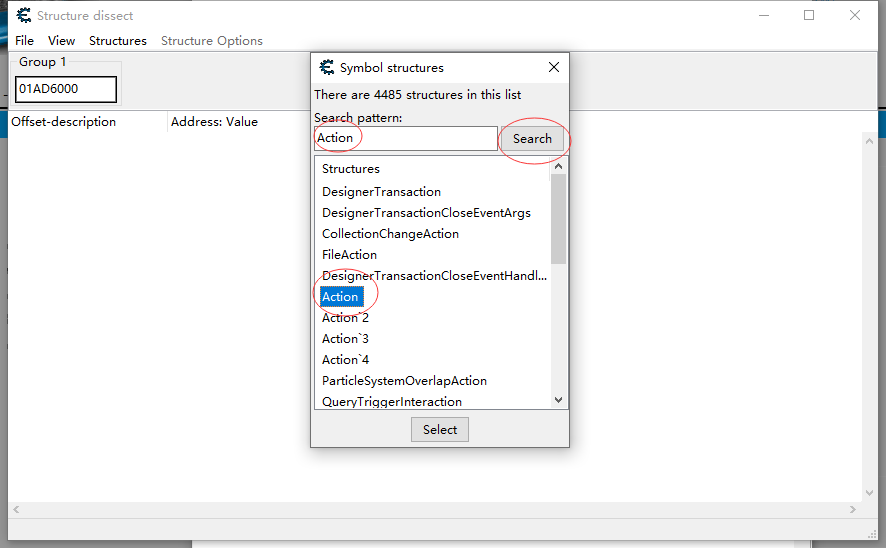Click the Search pattern input field

pos(406,138)
